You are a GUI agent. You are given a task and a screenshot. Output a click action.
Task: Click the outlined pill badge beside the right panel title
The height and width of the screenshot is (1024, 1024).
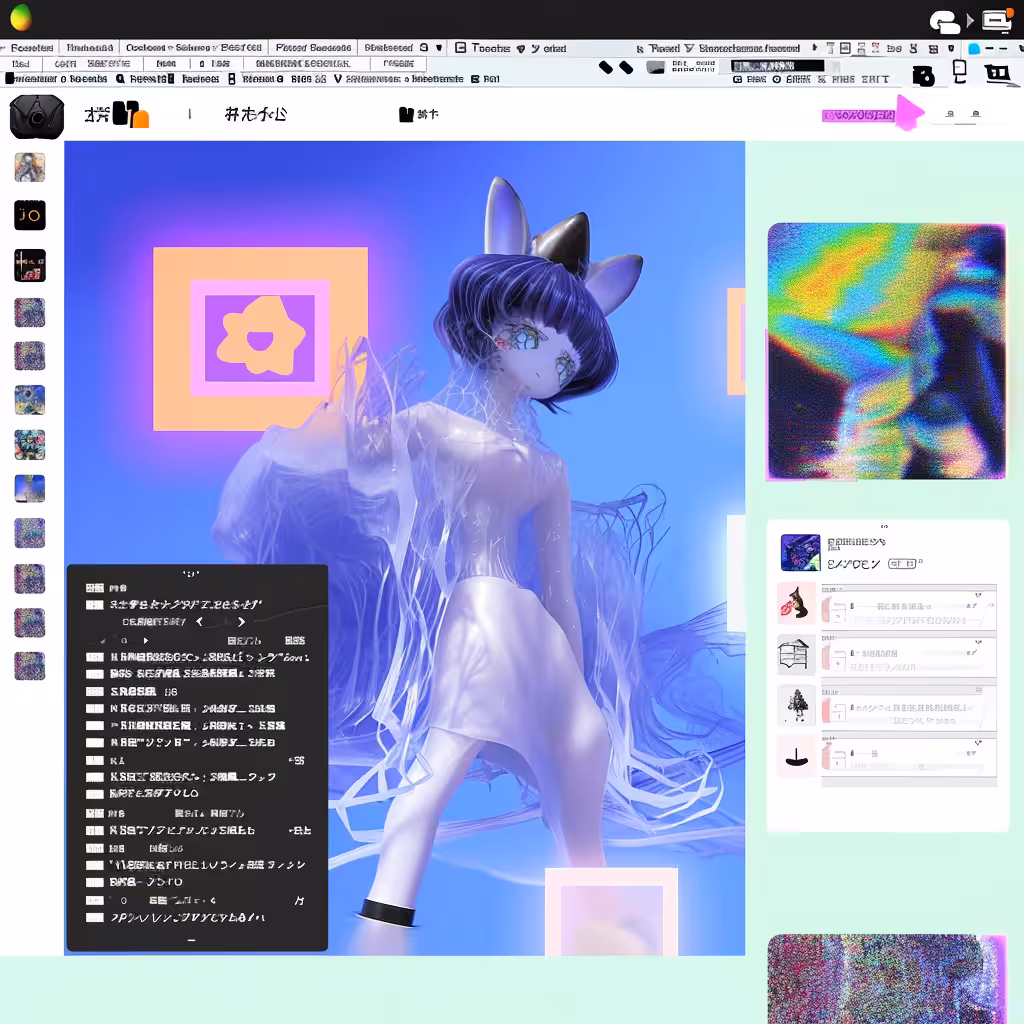(903, 564)
